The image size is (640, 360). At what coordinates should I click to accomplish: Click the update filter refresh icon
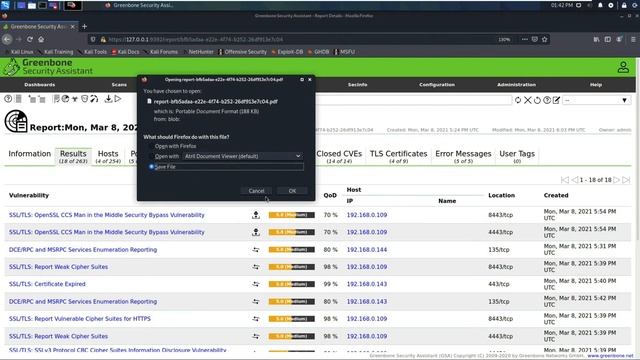point(518,100)
